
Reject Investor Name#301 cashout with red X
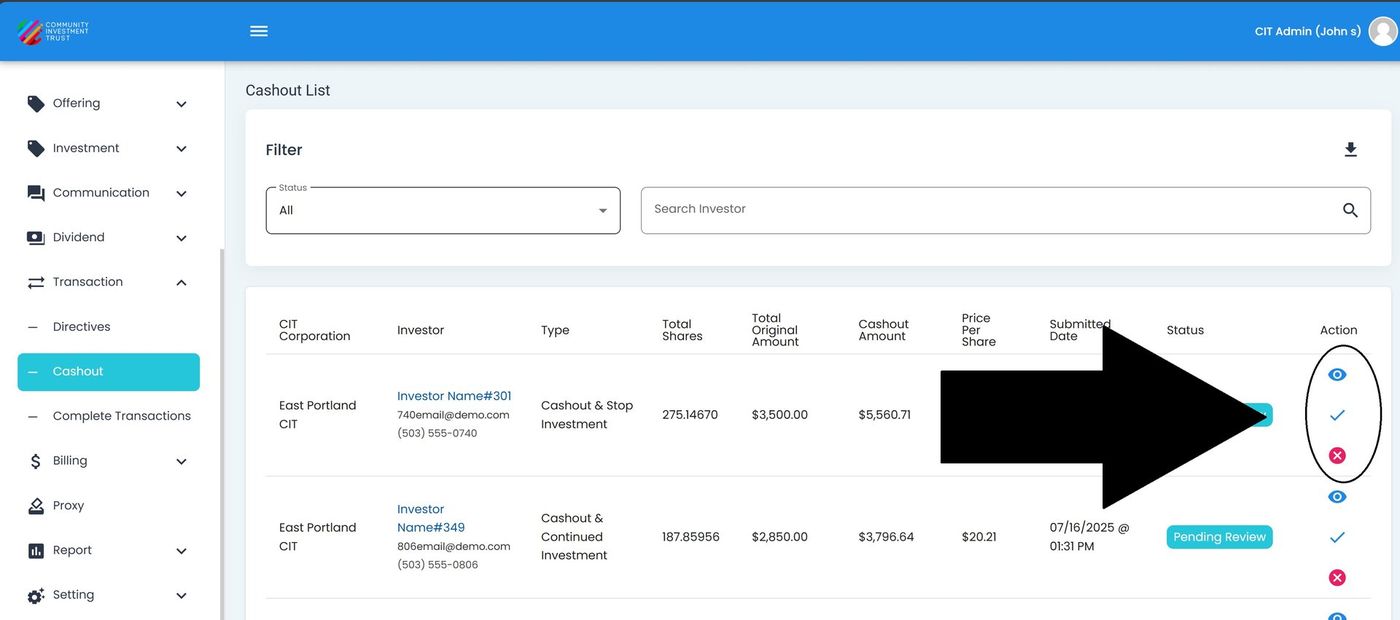click(1337, 456)
